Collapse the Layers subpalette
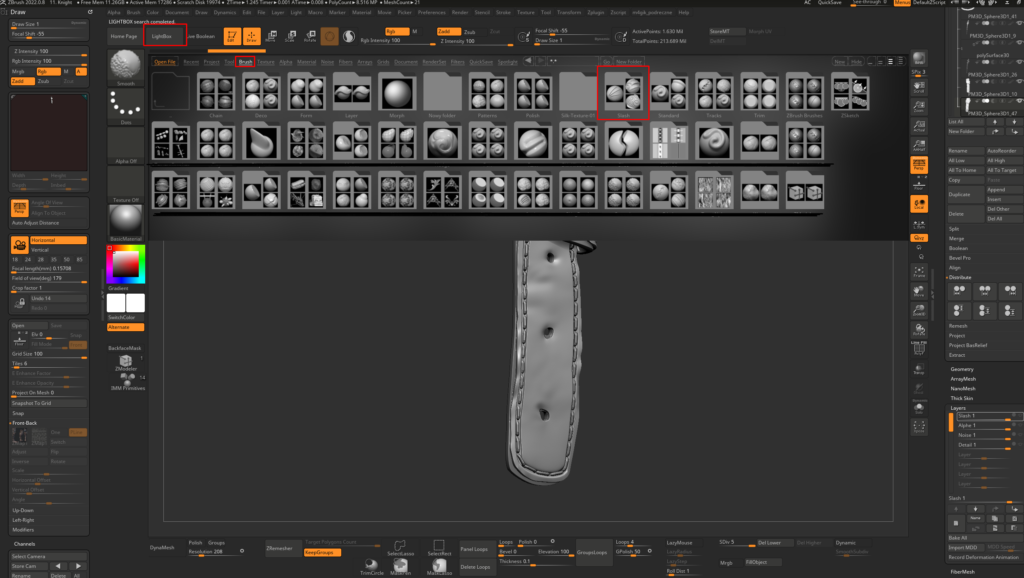The height and width of the screenshot is (578, 1024). 958,408
